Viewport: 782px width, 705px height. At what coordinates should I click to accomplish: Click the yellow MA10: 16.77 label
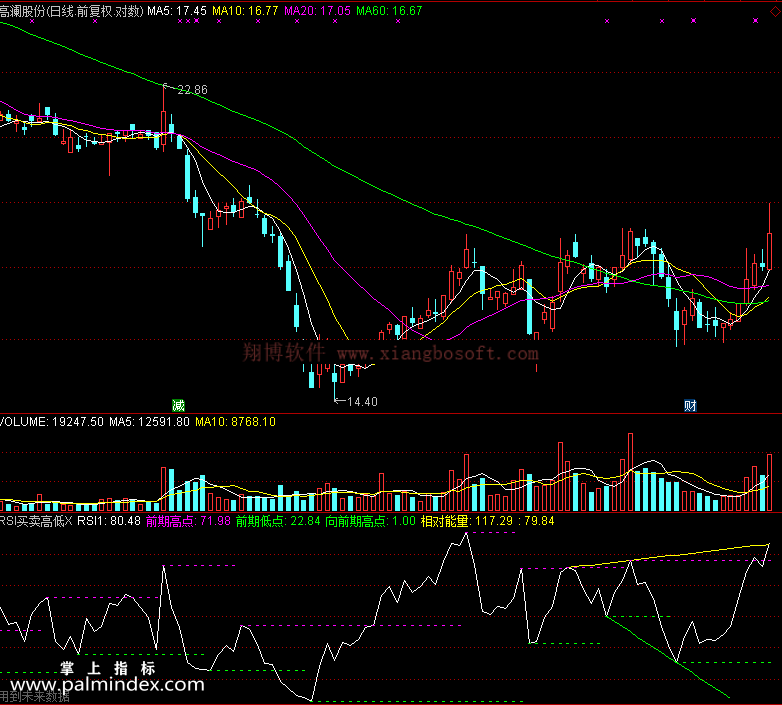(245, 11)
